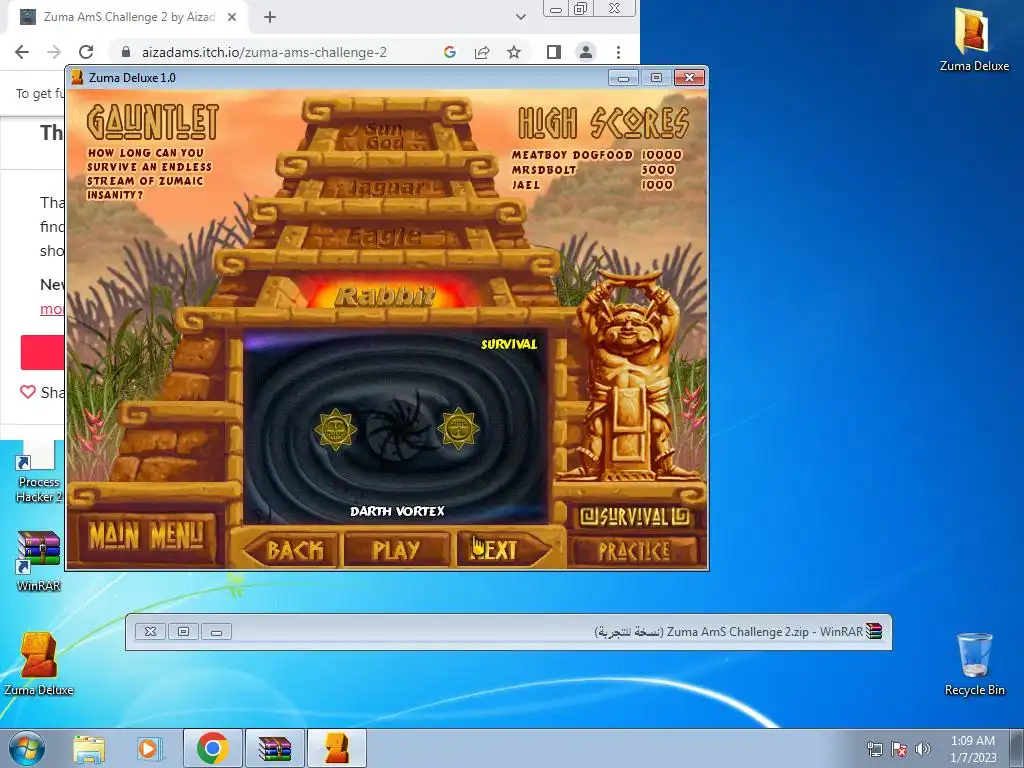The image size is (1024, 768).
Task: Maximize the Zuma Deluxe 1.0 window
Action: coord(656,78)
